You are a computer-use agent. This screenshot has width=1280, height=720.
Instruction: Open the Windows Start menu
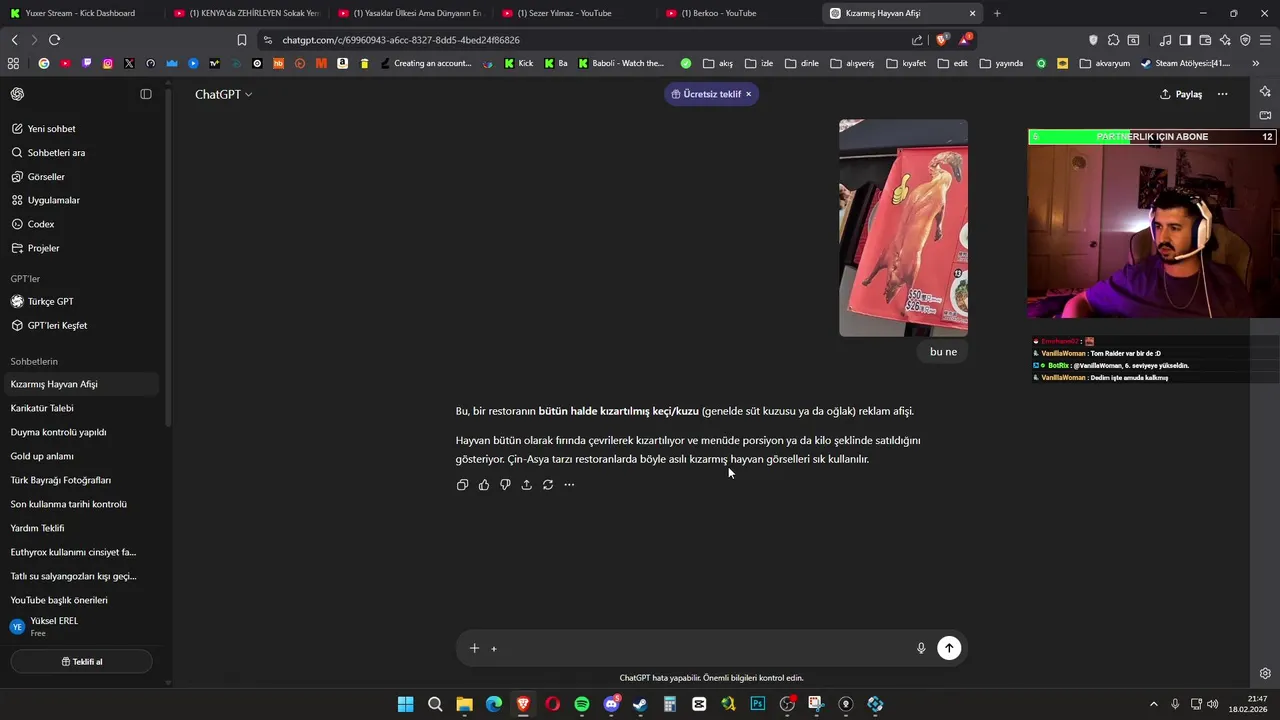(x=405, y=704)
